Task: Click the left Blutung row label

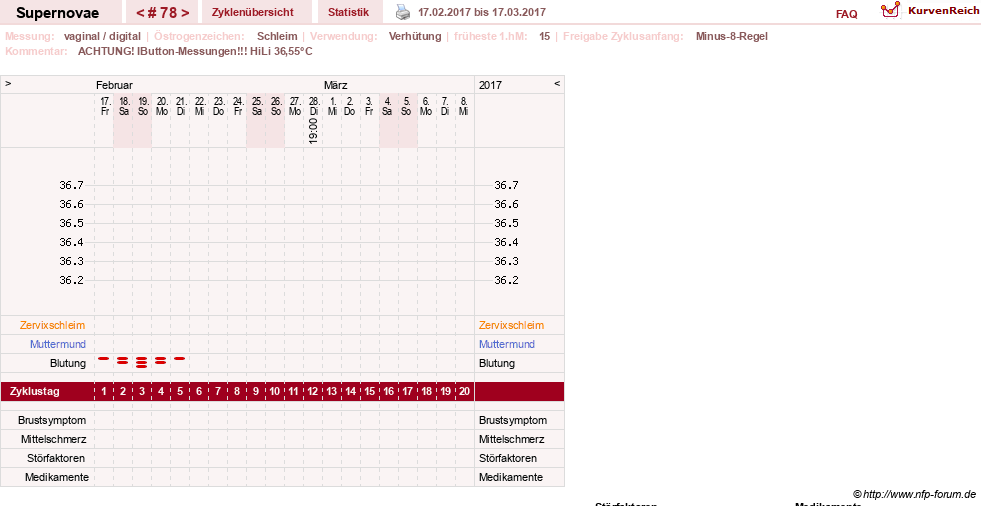Action: (68, 363)
